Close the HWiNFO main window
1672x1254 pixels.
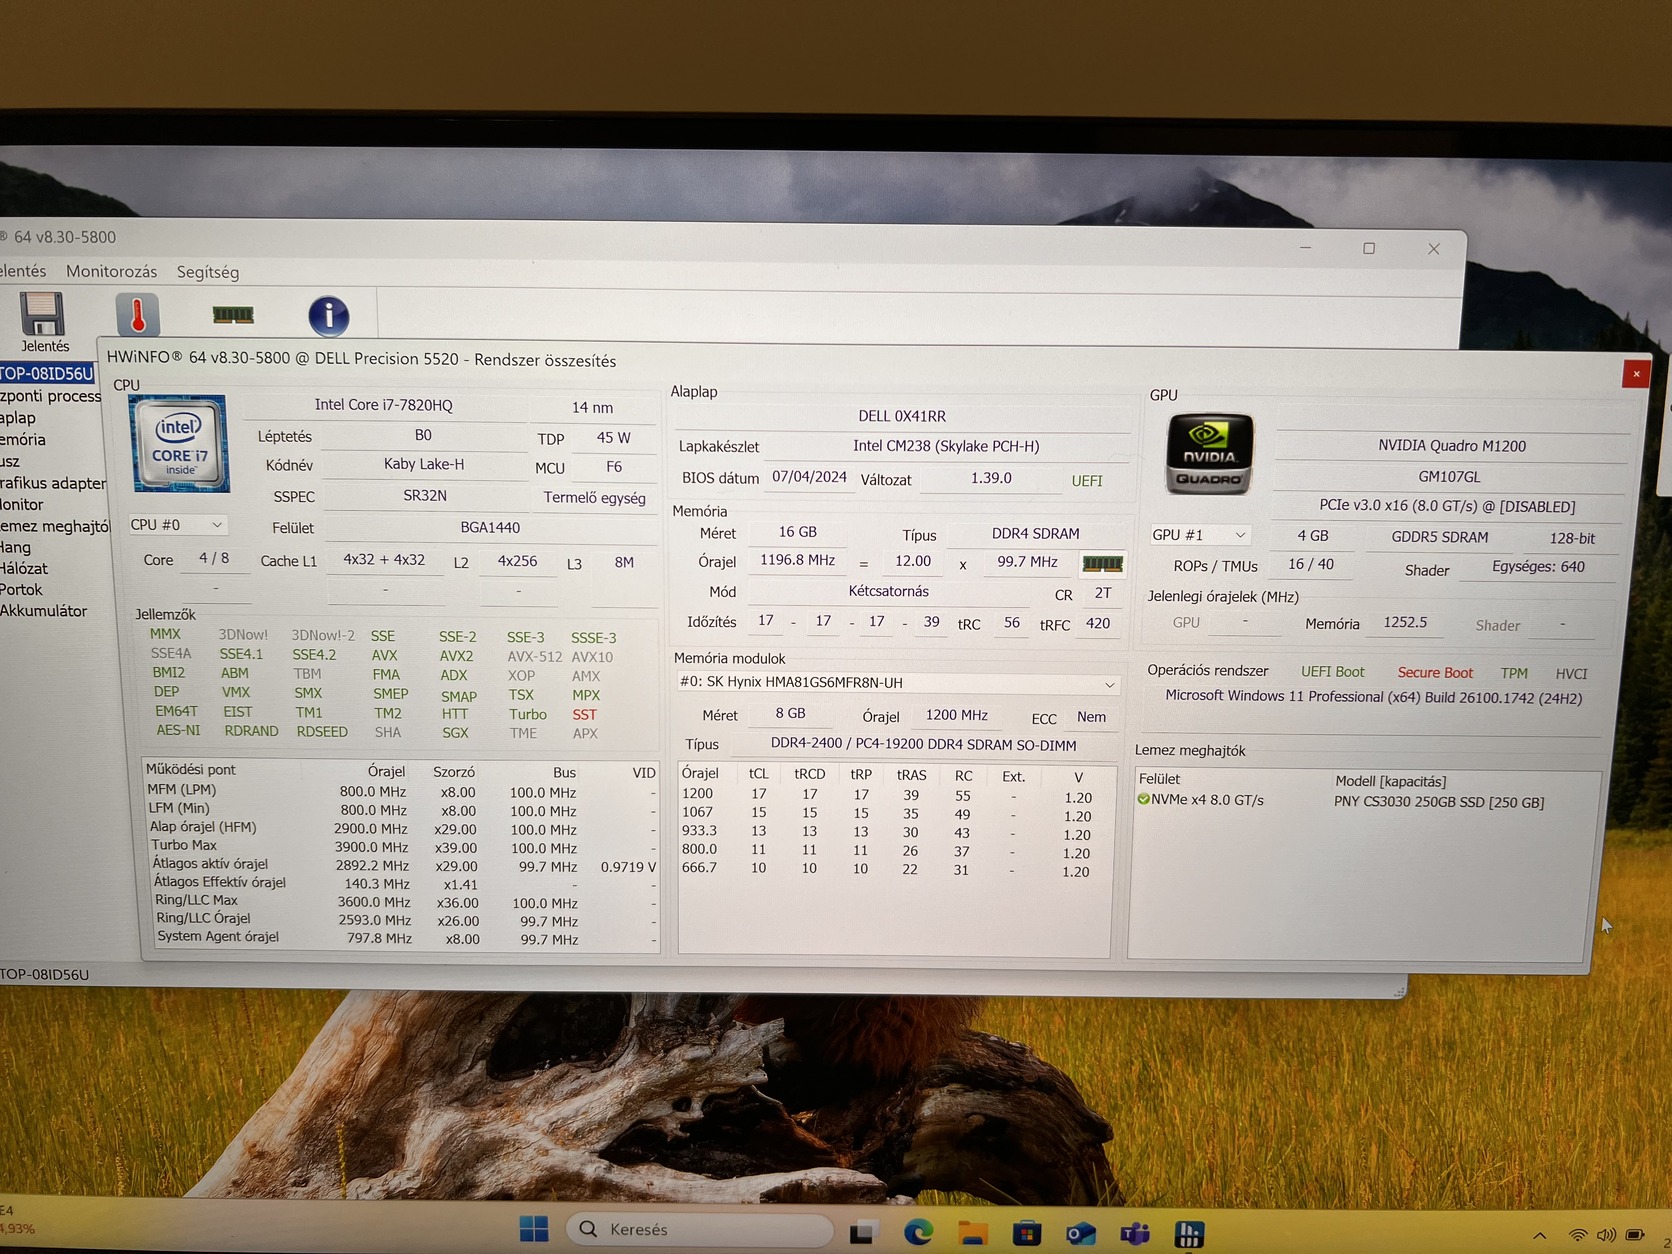tap(1434, 249)
